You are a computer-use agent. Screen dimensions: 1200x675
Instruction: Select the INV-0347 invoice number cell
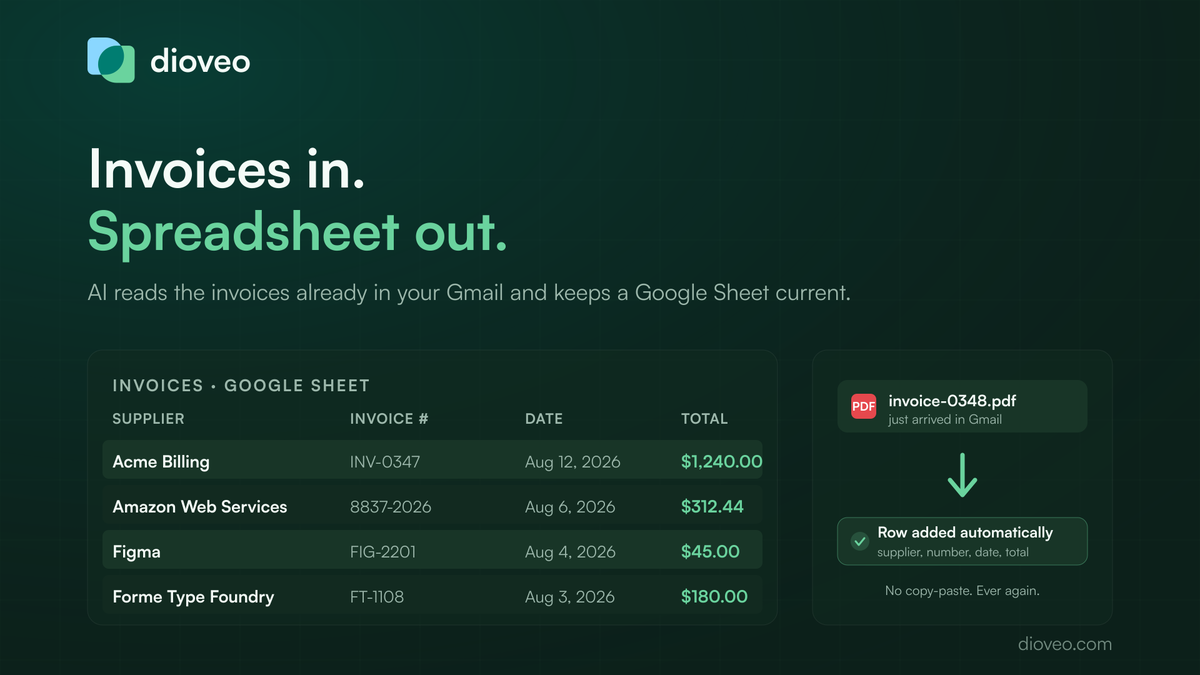coord(385,462)
